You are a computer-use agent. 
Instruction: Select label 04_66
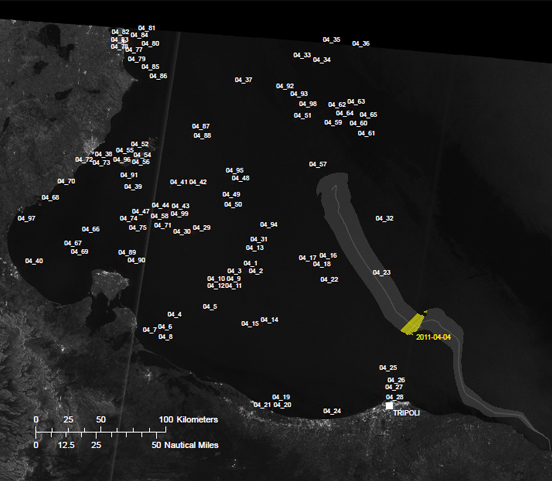point(90,229)
